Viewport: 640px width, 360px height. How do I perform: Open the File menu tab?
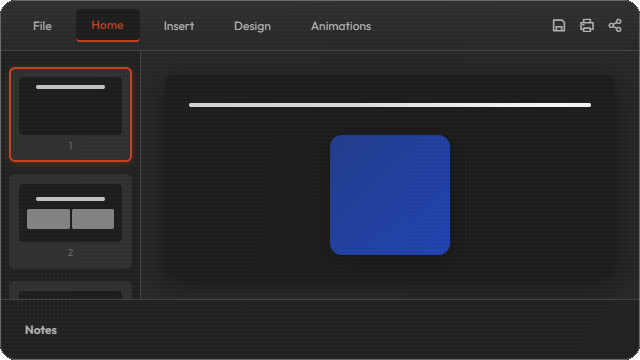tap(42, 26)
